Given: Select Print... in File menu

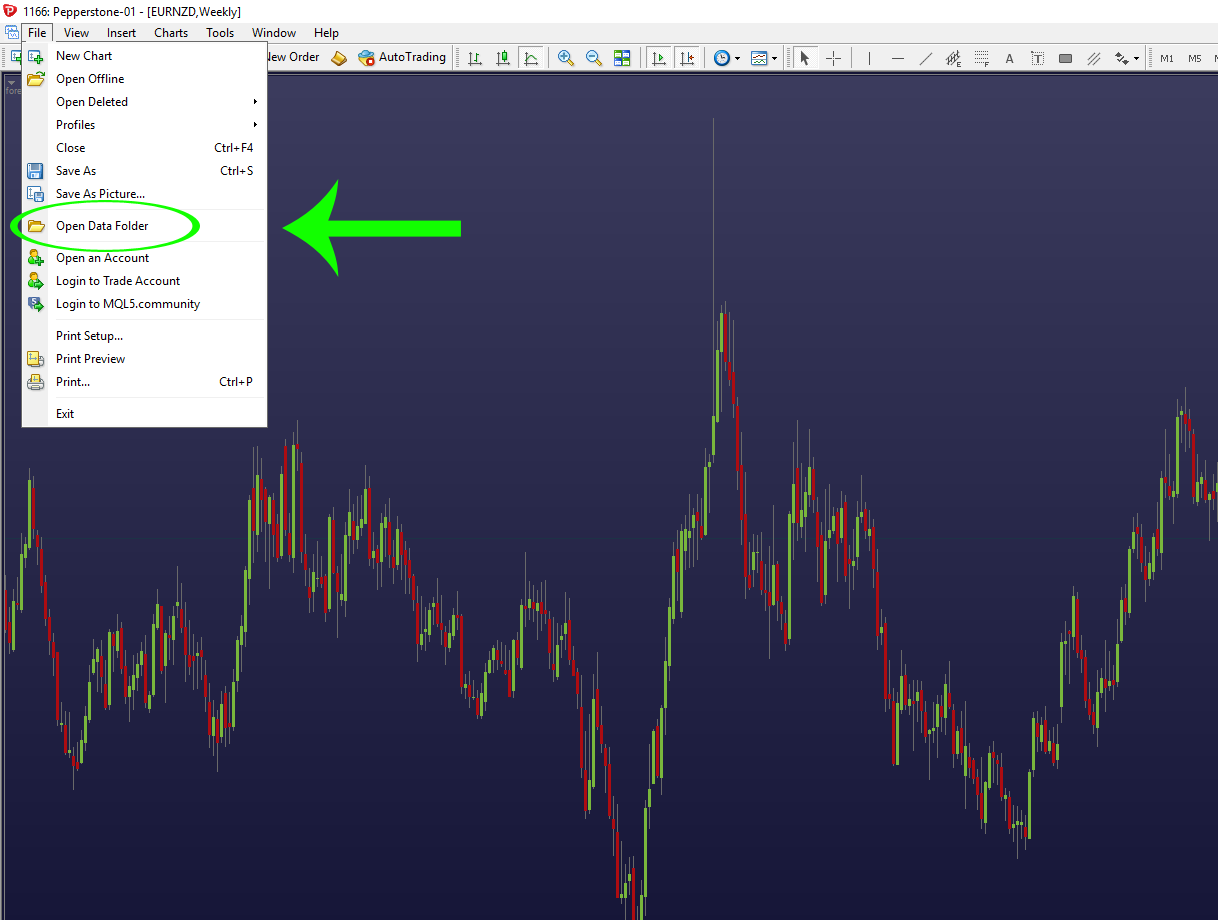Looking at the screenshot, I should coord(145,382).
